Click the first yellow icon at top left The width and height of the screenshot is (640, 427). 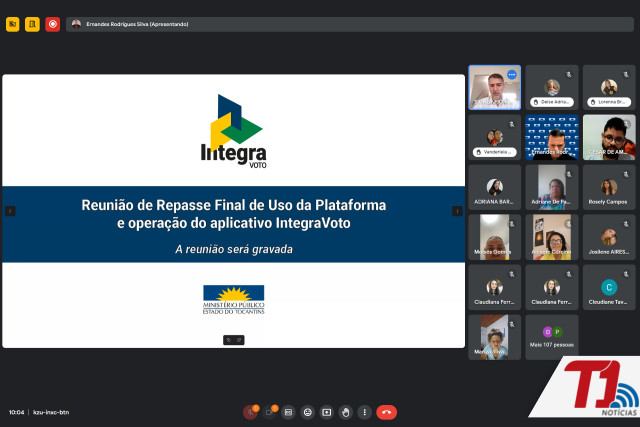pyautogui.click(x=13, y=24)
